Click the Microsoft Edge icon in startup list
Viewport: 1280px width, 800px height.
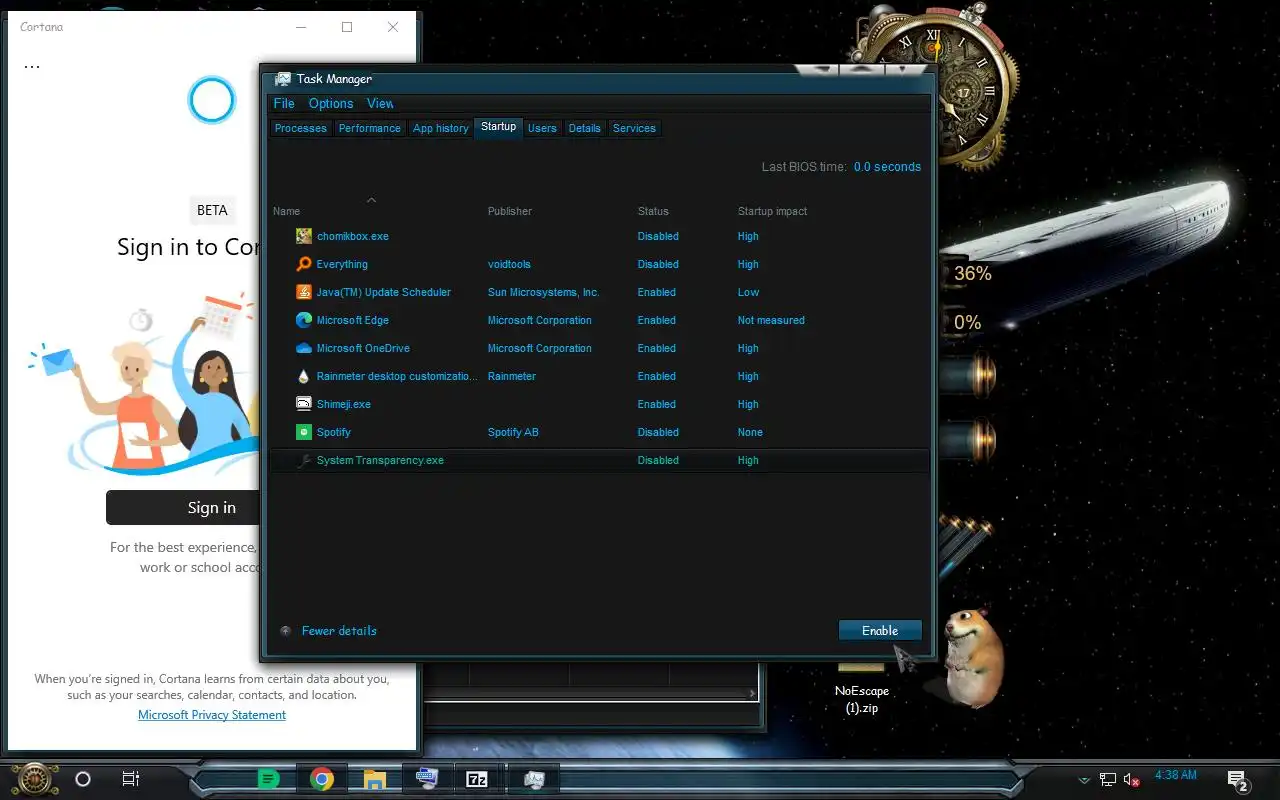click(x=304, y=320)
